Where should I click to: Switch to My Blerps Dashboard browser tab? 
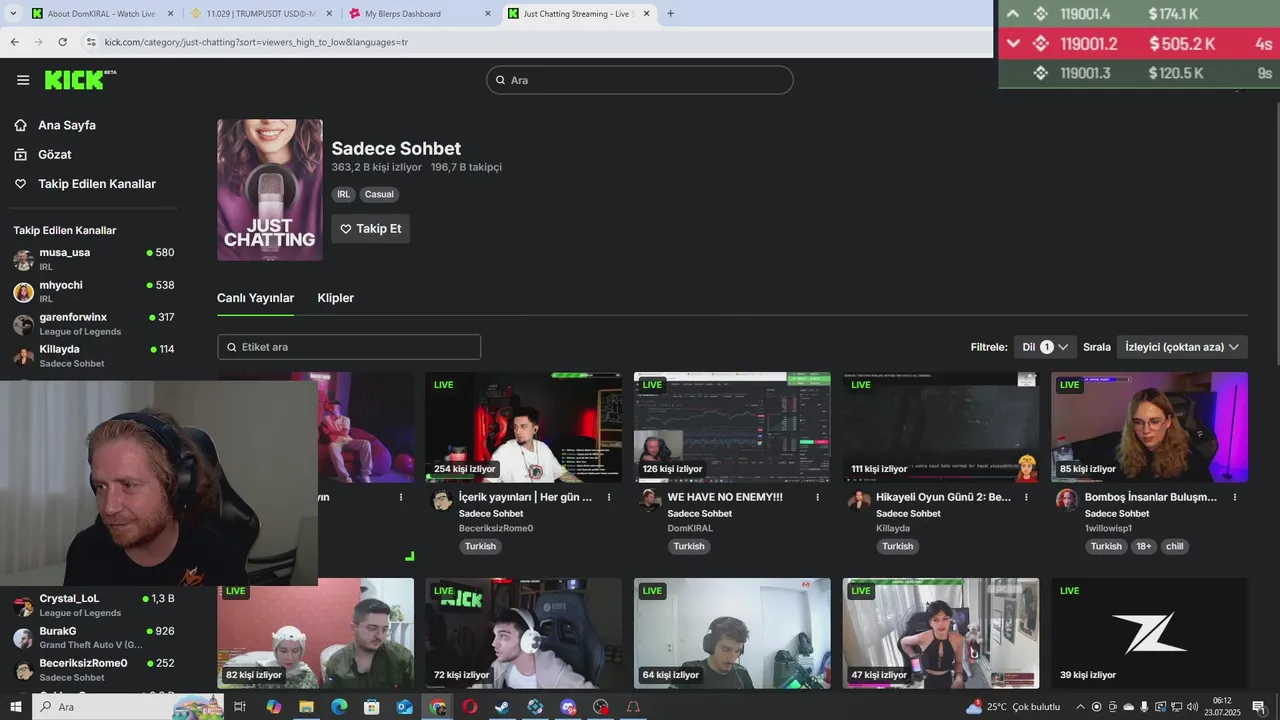click(x=420, y=14)
